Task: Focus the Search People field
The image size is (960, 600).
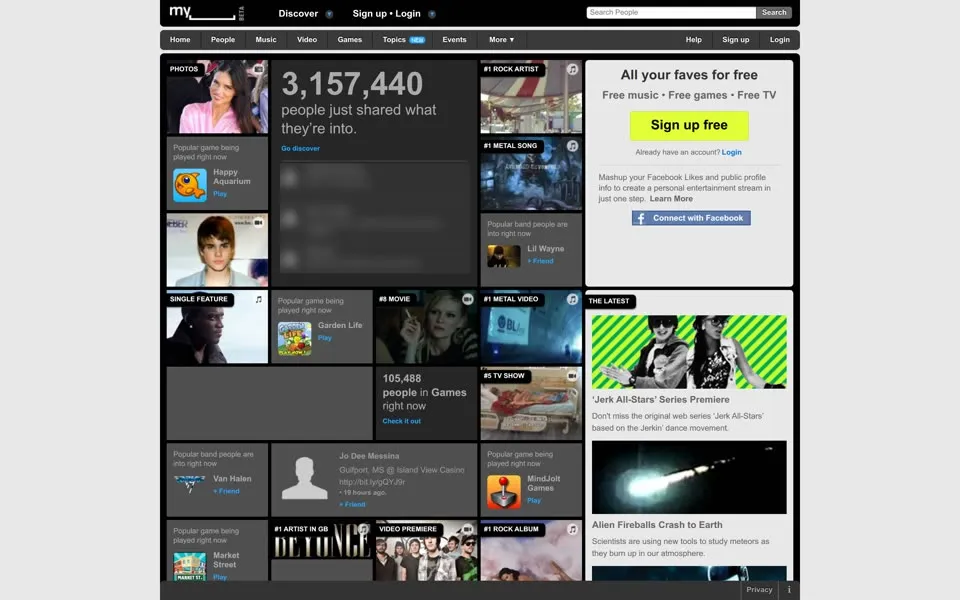Action: [671, 12]
